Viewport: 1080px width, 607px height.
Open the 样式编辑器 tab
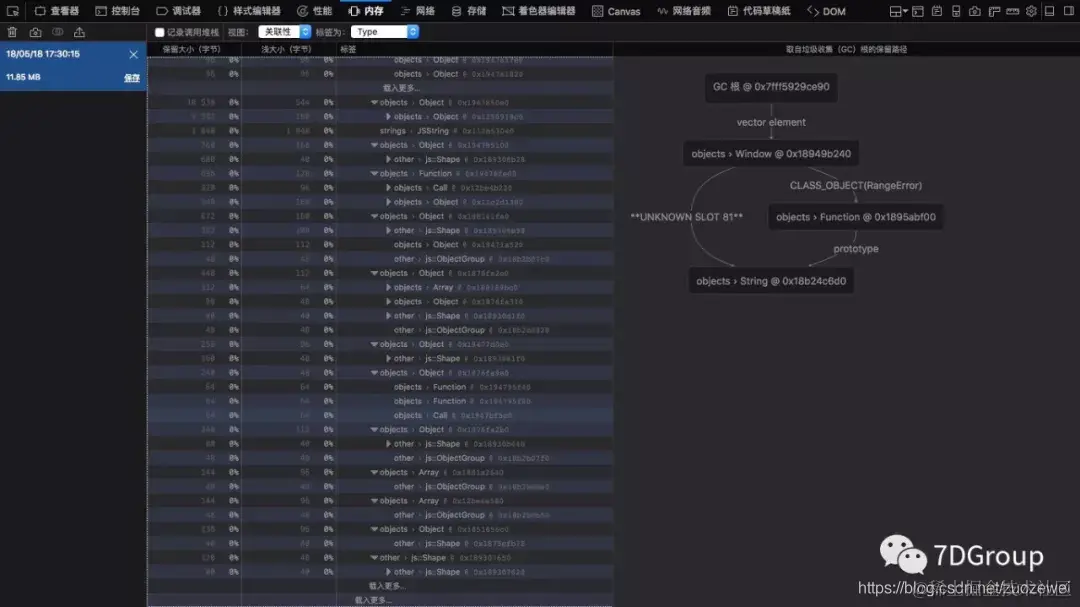249,11
